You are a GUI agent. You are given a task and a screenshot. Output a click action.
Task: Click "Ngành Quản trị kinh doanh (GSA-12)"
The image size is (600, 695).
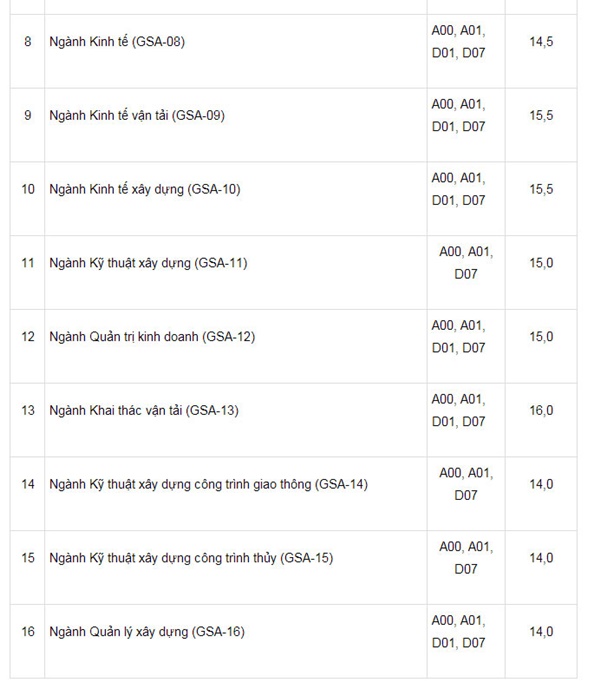(152, 337)
